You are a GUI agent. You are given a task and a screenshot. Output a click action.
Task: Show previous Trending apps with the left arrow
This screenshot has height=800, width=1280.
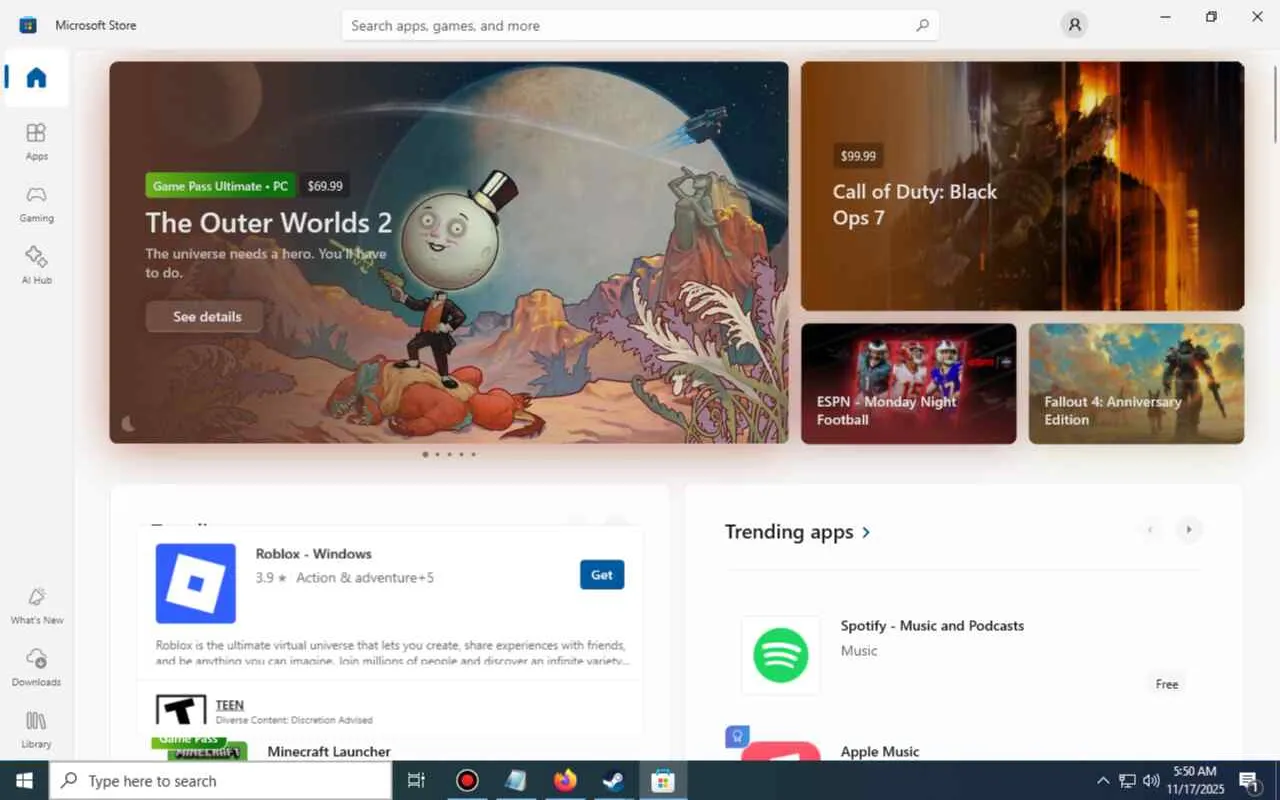(1150, 529)
